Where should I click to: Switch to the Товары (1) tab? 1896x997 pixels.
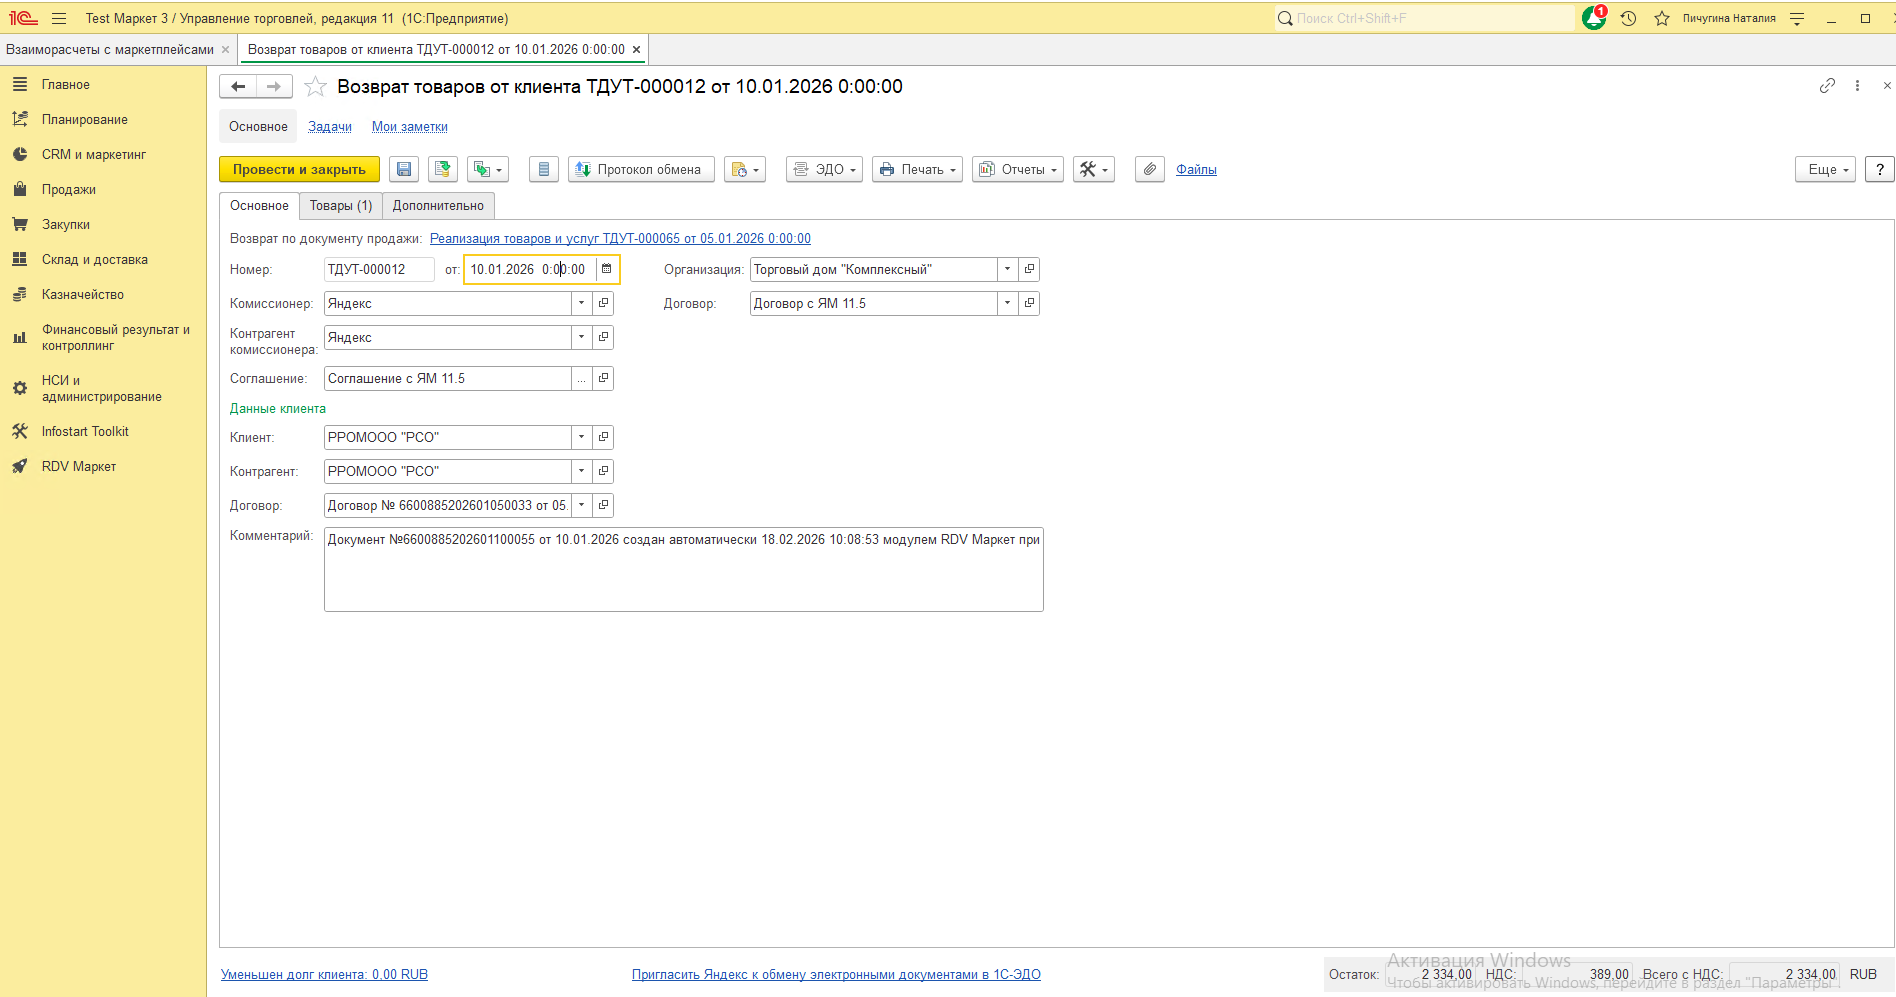[341, 206]
